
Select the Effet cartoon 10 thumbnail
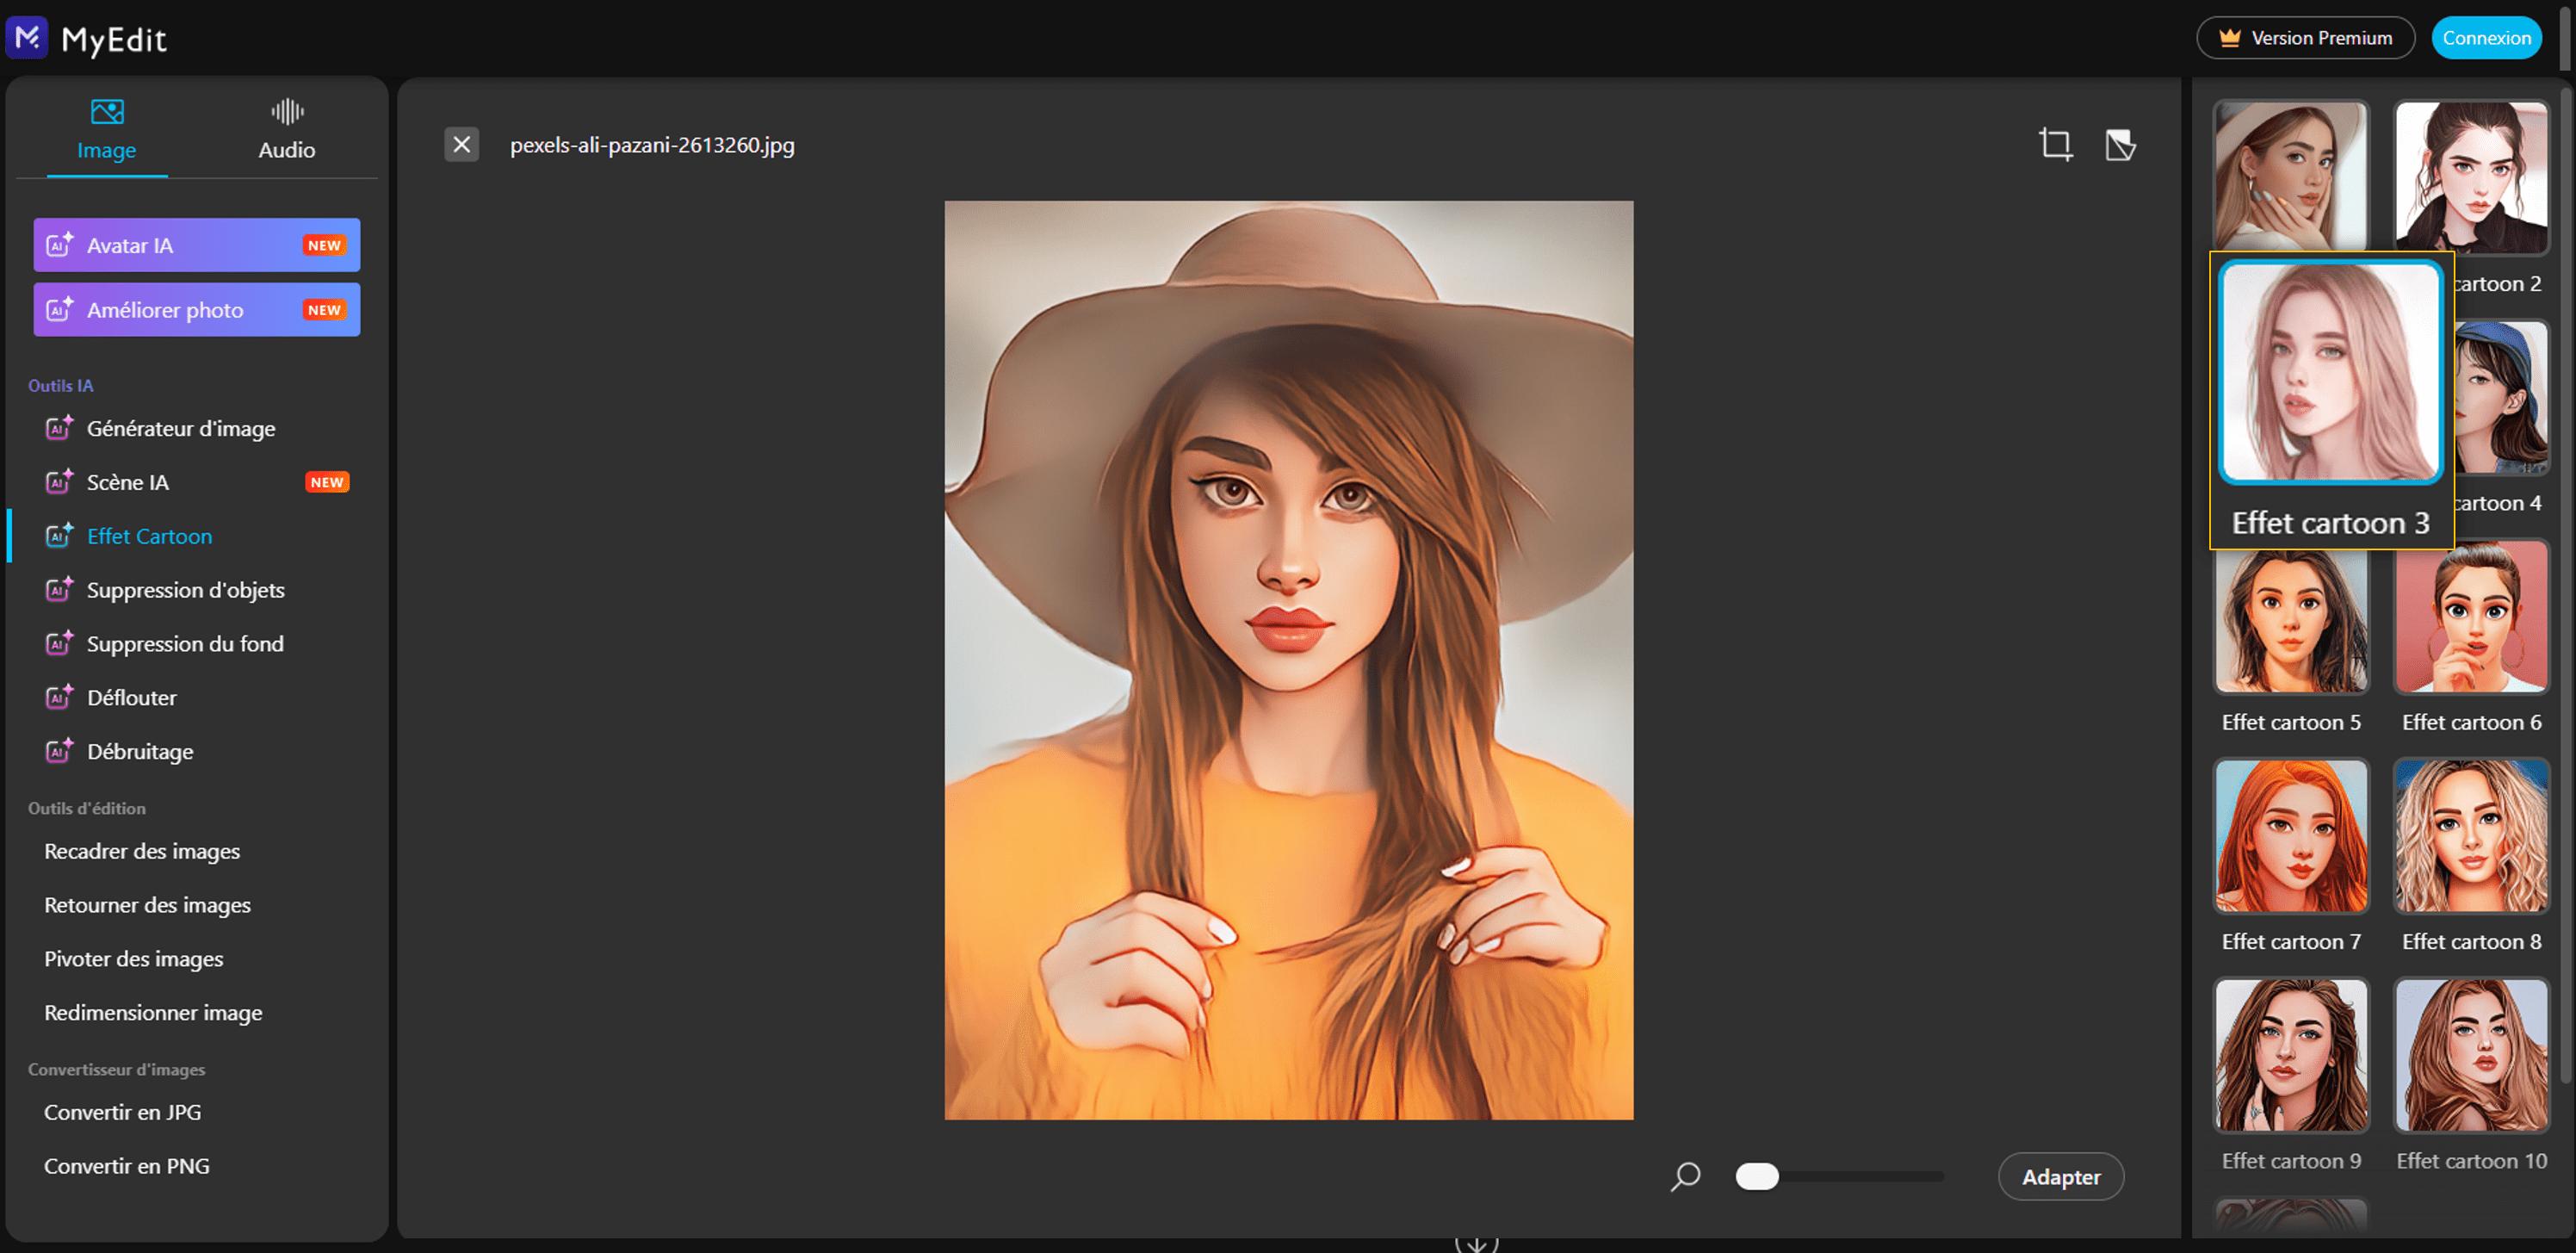(x=2470, y=1055)
